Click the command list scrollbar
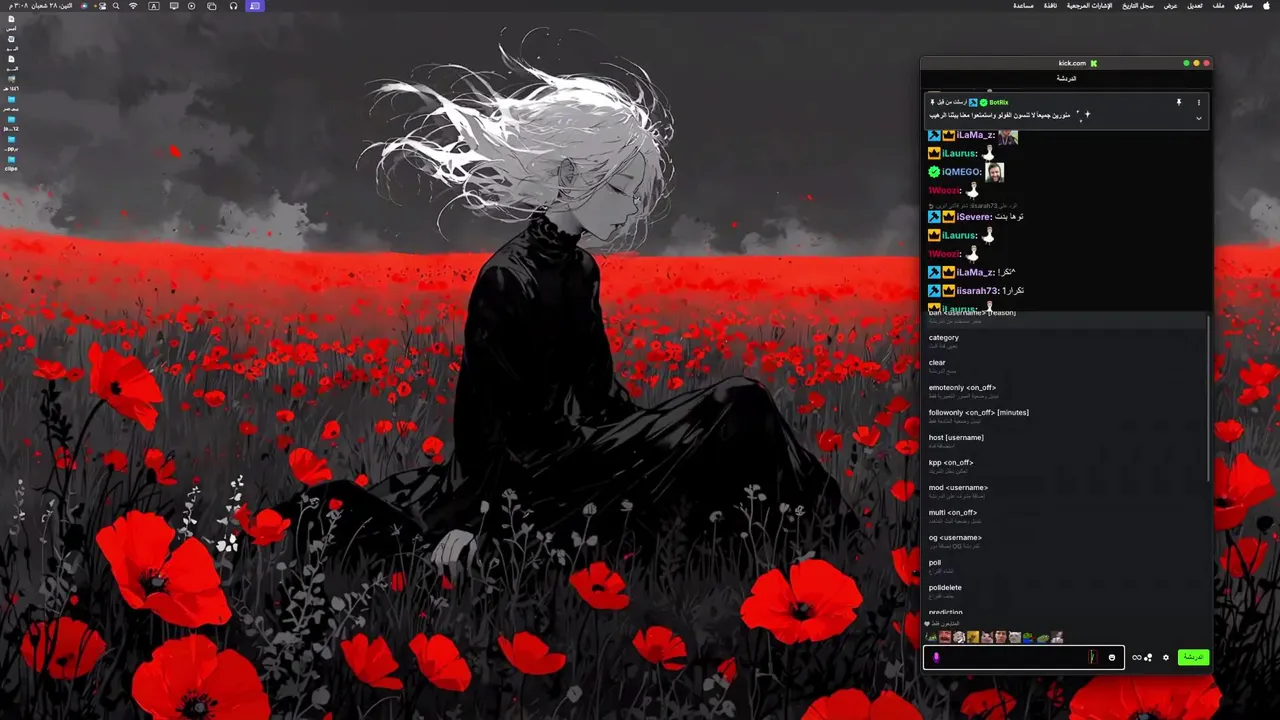Screen dimensions: 1280x720 1209,400
